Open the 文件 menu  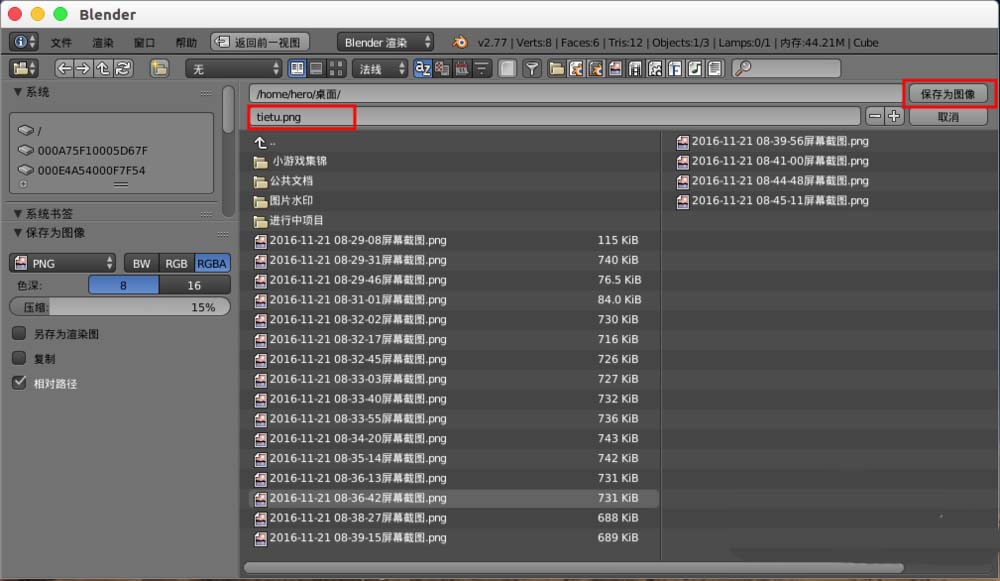pyautogui.click(x=60, y=42)
